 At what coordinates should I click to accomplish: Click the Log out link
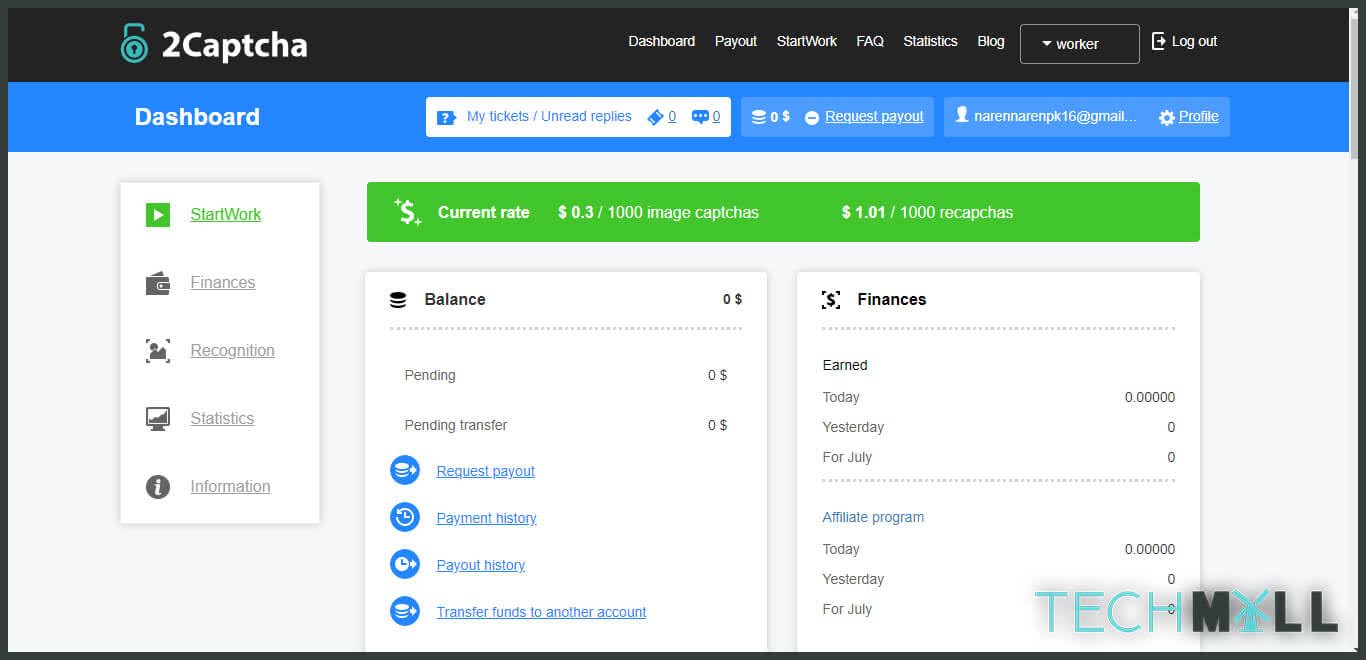point(1194,41)
